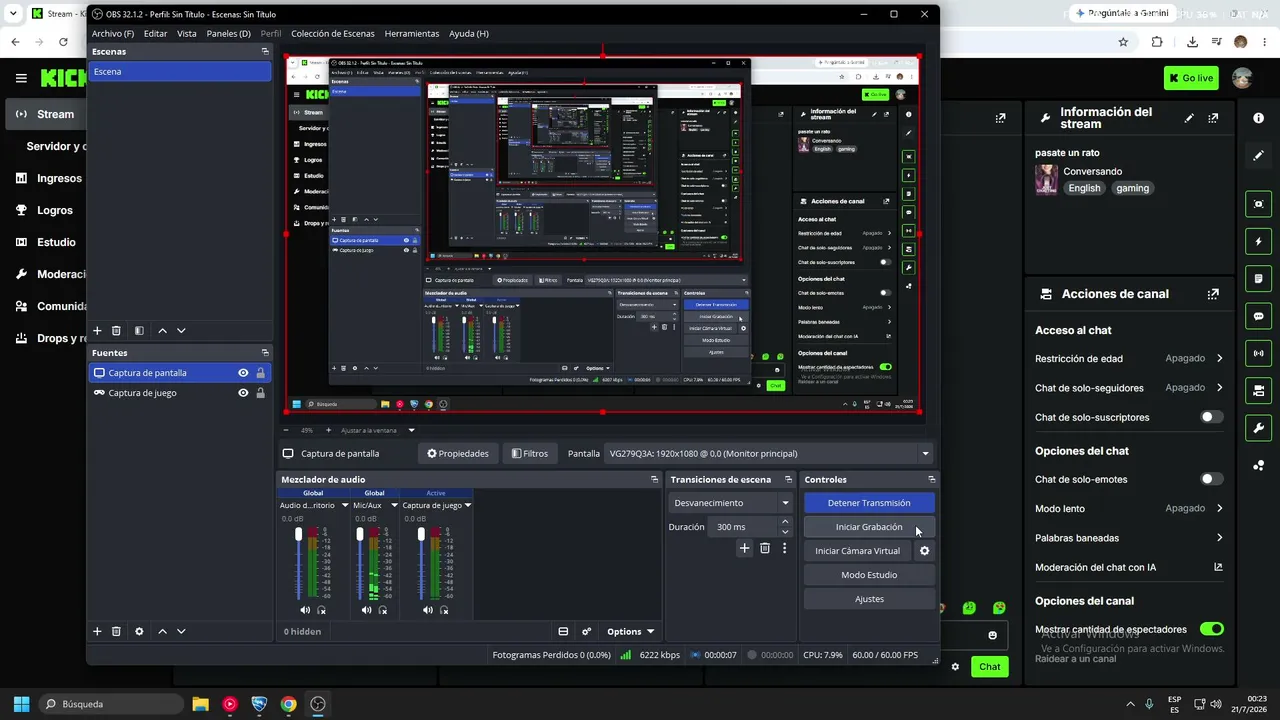Image resolution: width=1280 pixels, height=720 pixels.
Task: Open Captura de juego mixer dropdown arrow
Action: click(468, 505)
